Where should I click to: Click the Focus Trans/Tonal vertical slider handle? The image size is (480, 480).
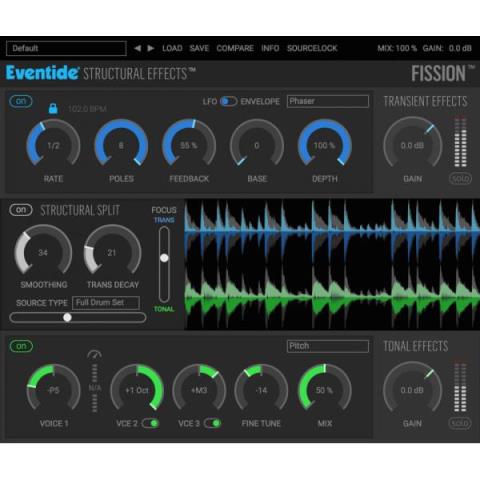point(164,258)
